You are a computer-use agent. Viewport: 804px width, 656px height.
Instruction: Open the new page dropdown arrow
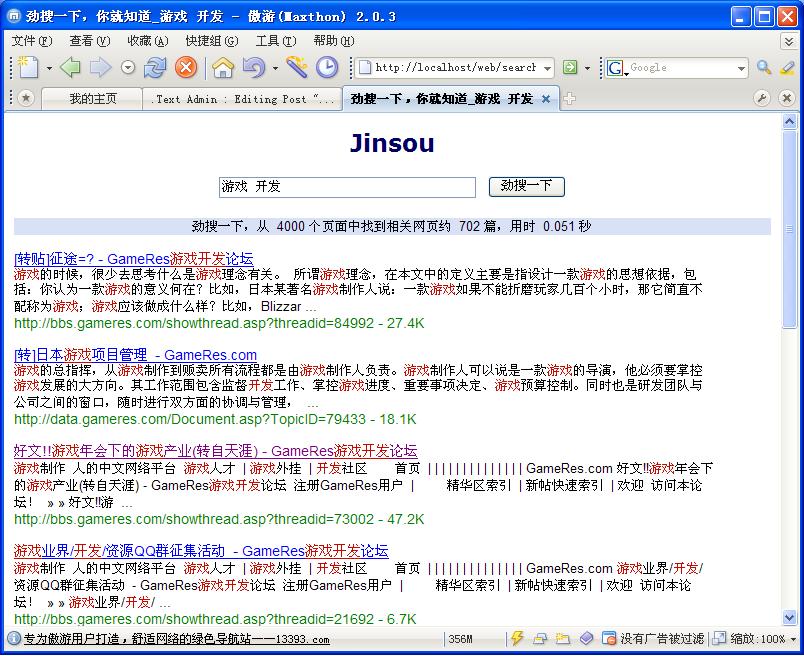coord(49,68)
